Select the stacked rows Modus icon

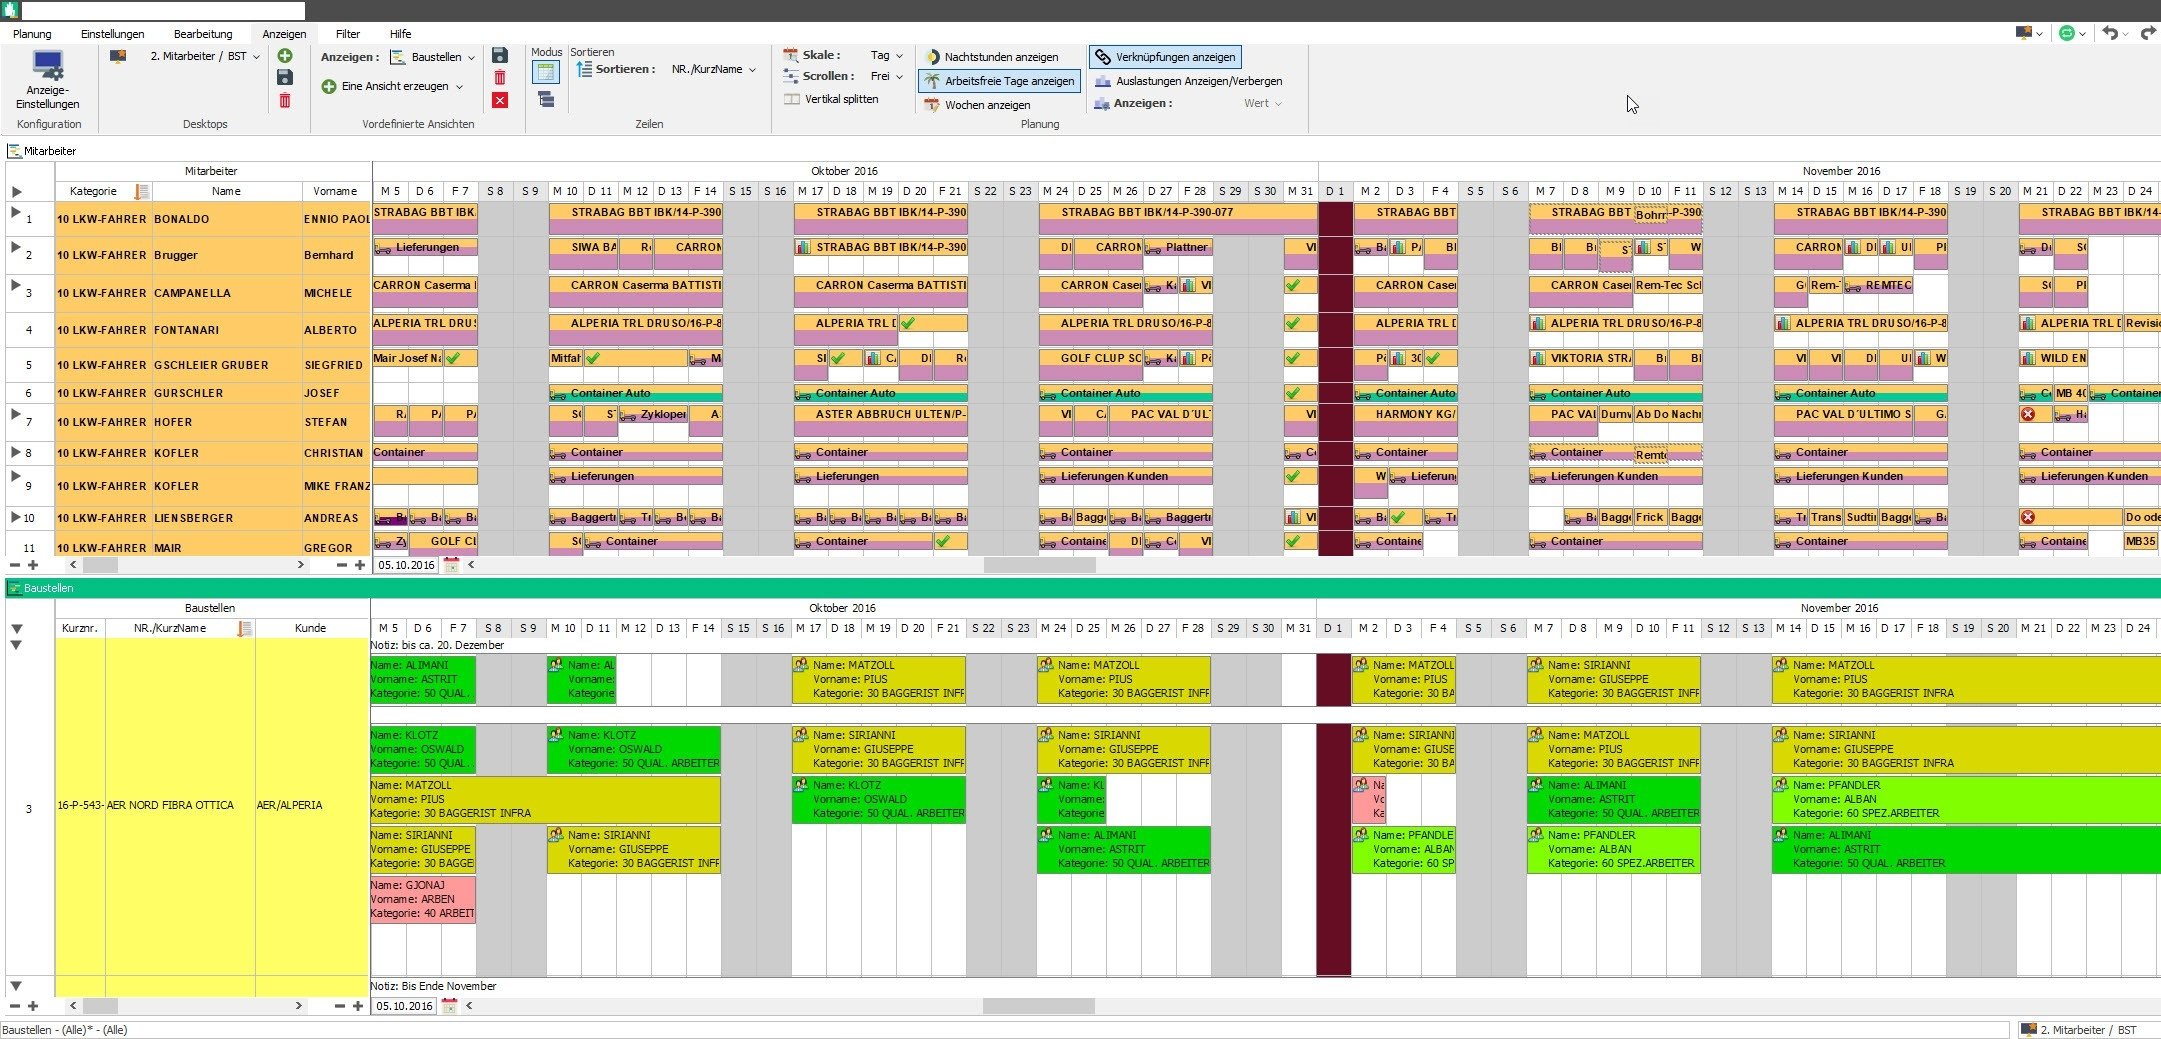(x=546, y=99)
